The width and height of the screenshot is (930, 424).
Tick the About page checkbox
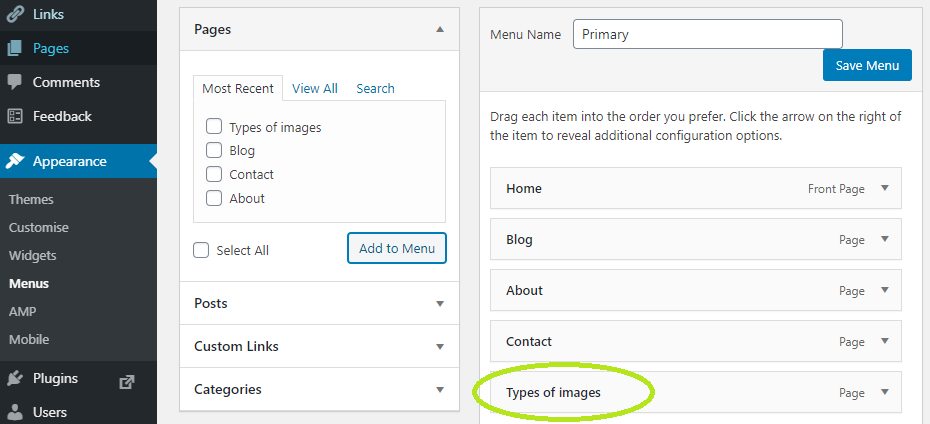pyautogui.click(x=214, y=198)
